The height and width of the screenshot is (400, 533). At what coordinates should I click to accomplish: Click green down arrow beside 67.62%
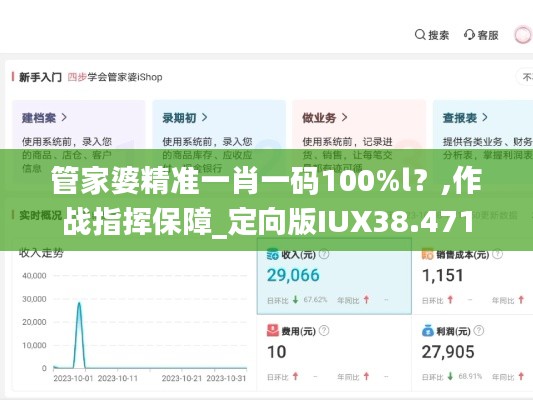(295, 300)
